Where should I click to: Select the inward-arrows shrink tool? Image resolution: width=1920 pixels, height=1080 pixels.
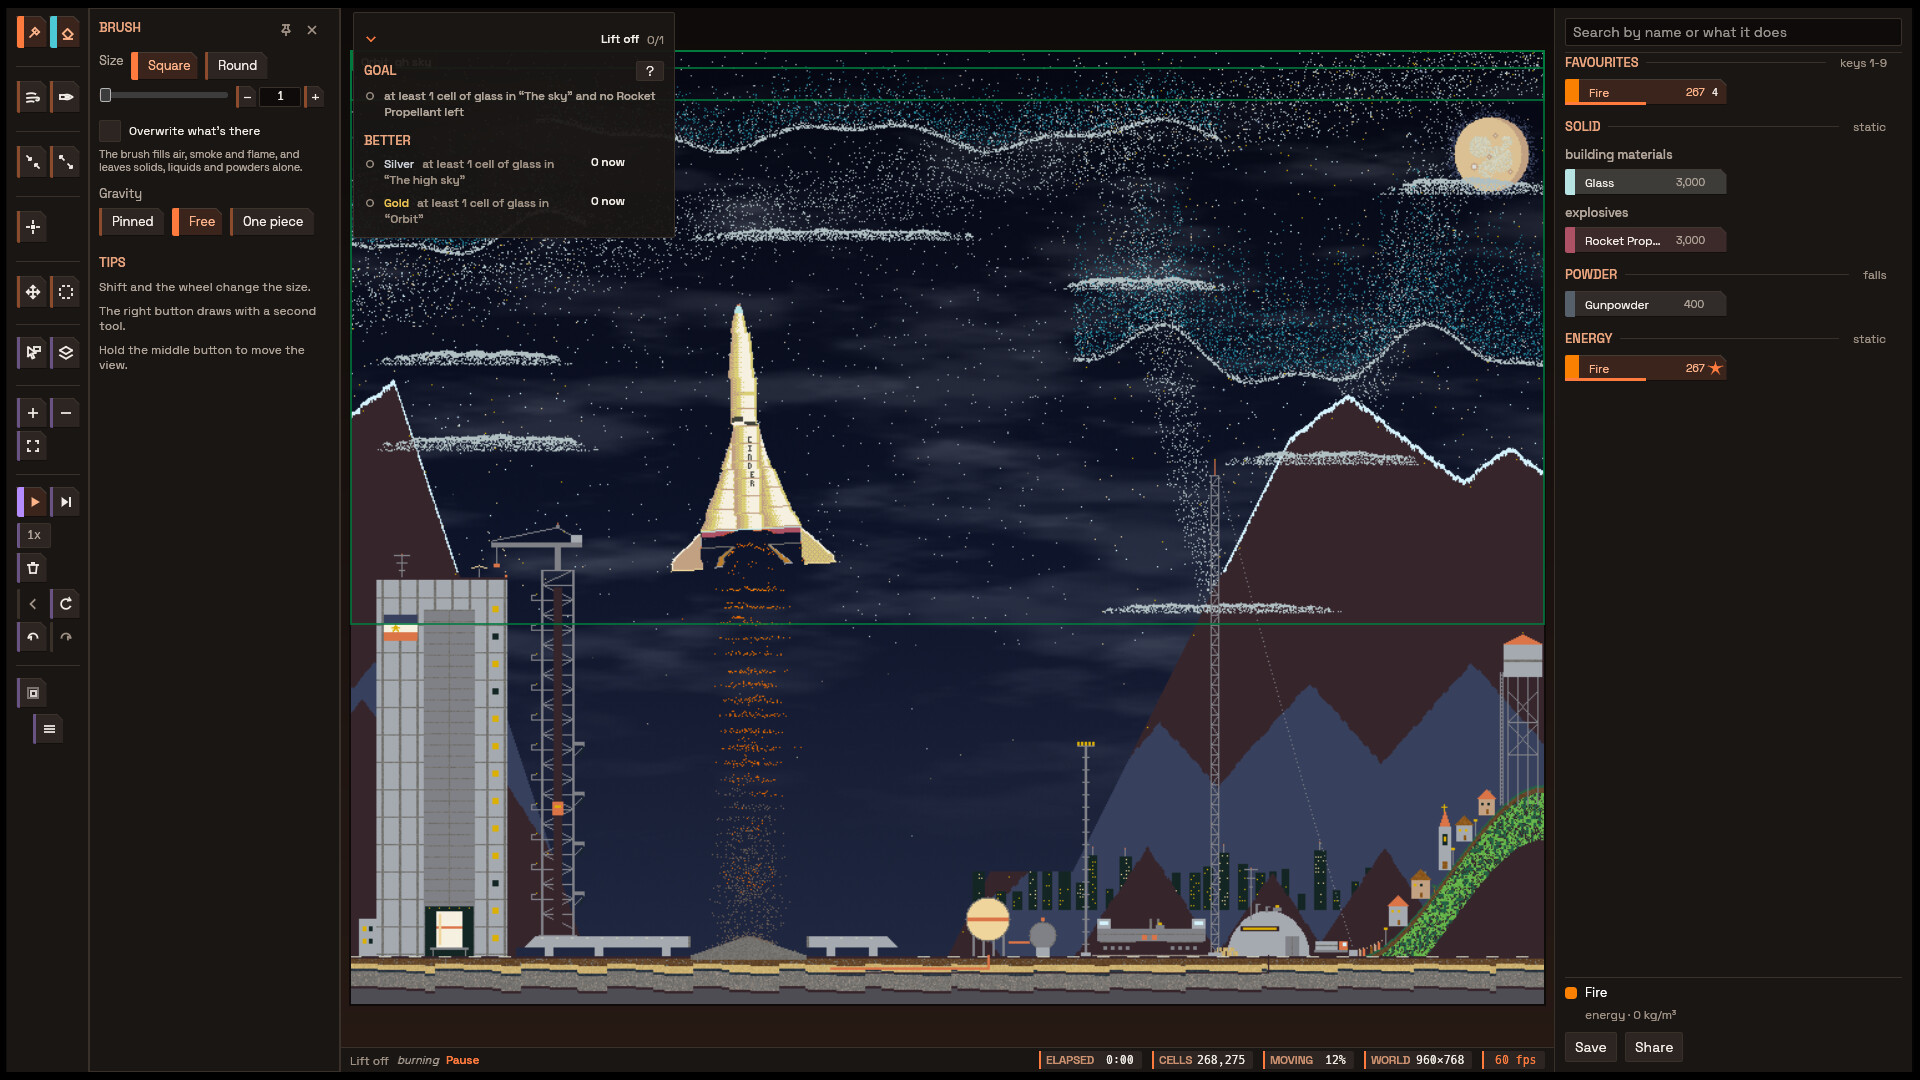tap(33, 161)
